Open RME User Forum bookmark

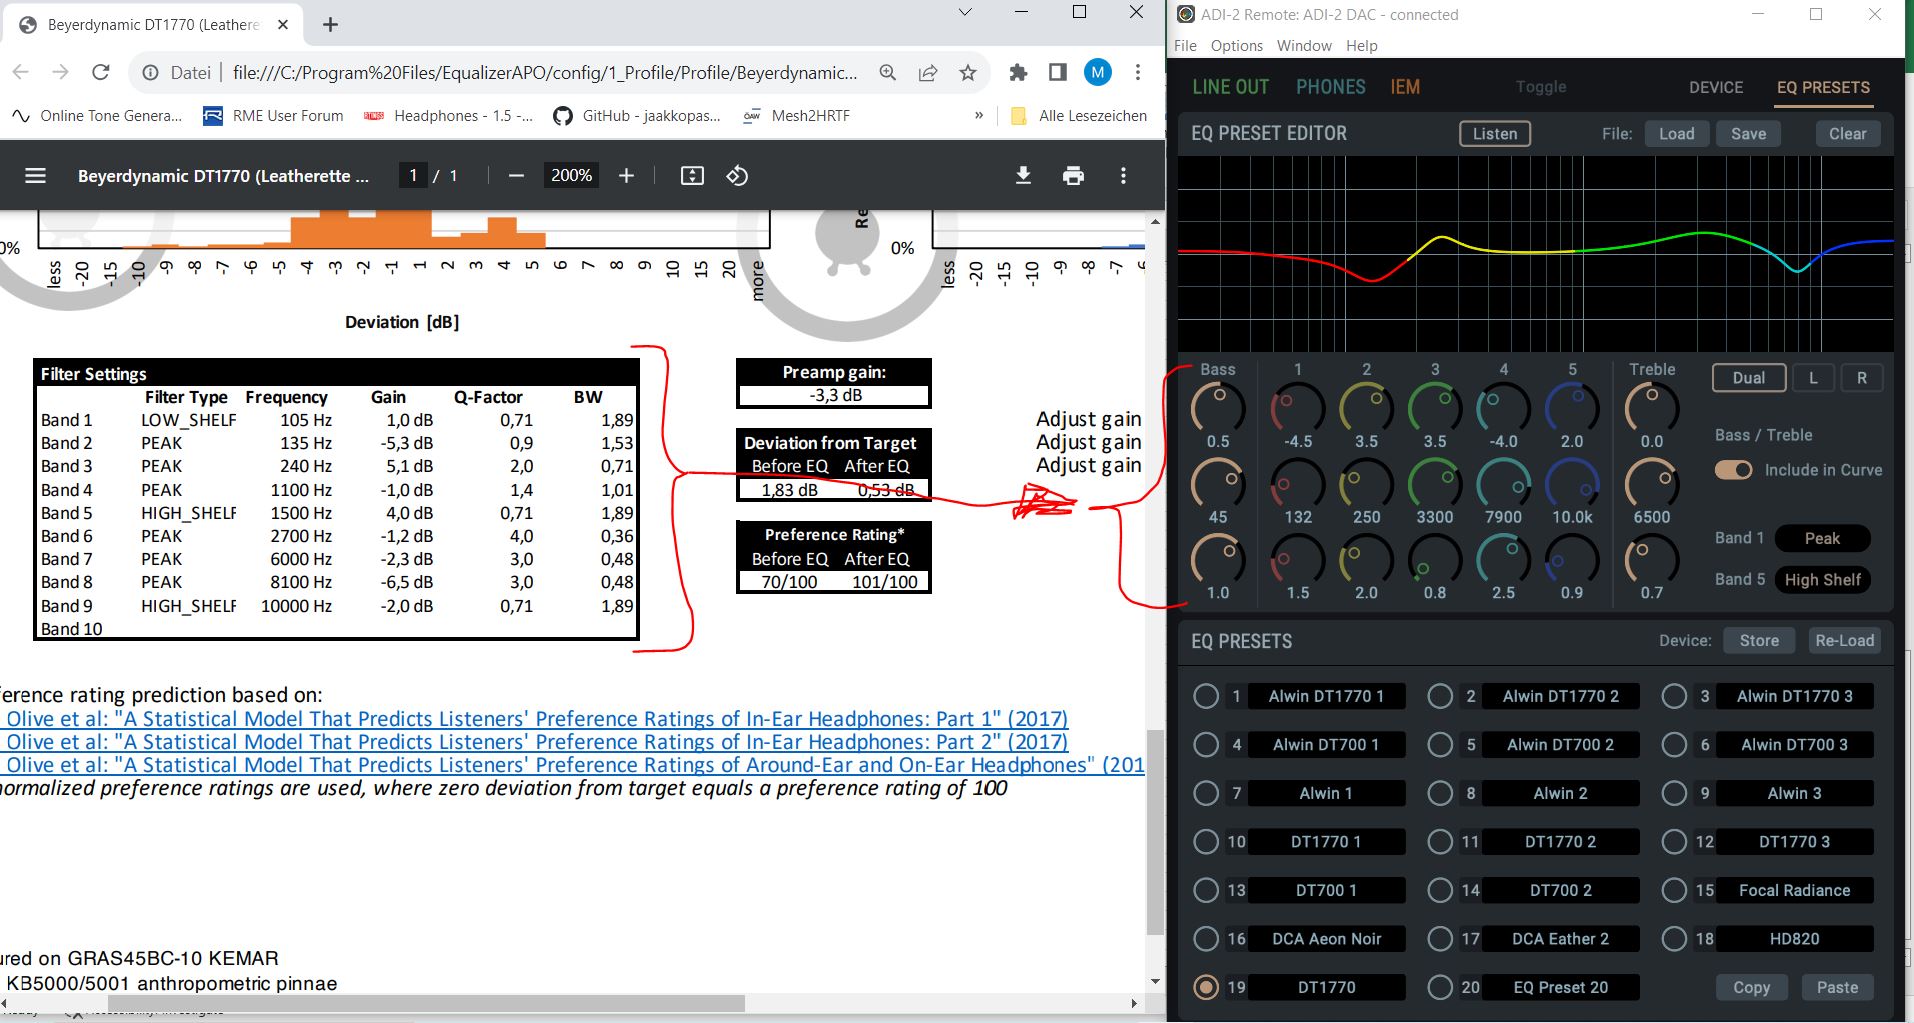[273, 116]
